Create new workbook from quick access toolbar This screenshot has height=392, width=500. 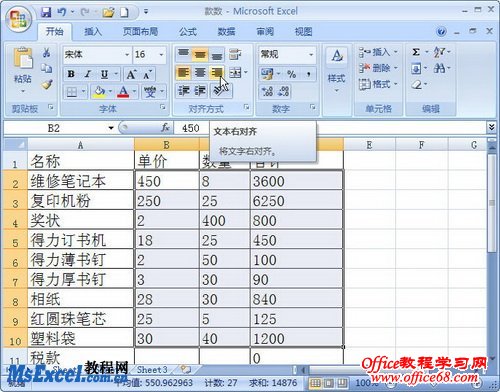[x=124, y=12]
